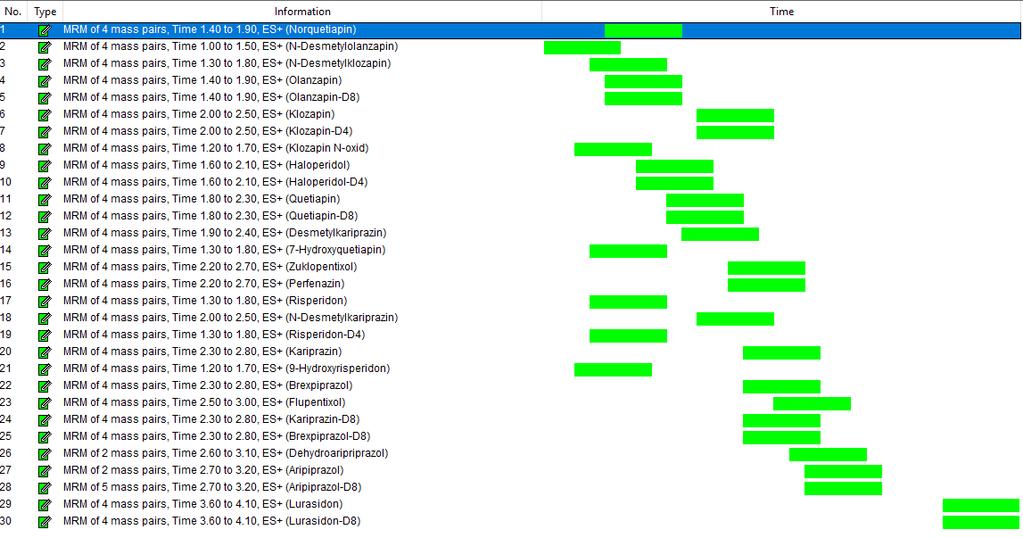Click the edit icon for Olanzapin-D8
1023x538 pixels.
pyautogui.click(x=44, y=98)
